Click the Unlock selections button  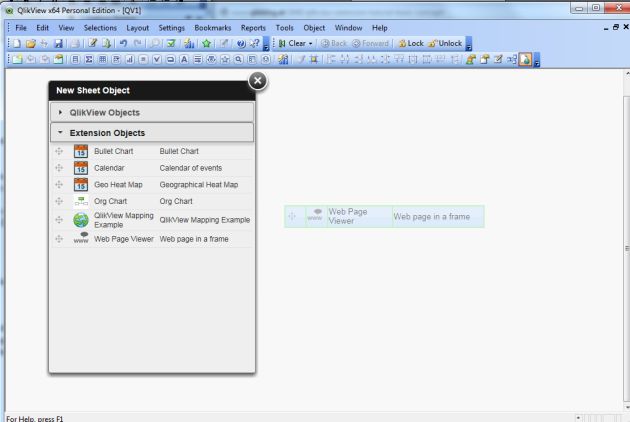[x=445, y=43]
